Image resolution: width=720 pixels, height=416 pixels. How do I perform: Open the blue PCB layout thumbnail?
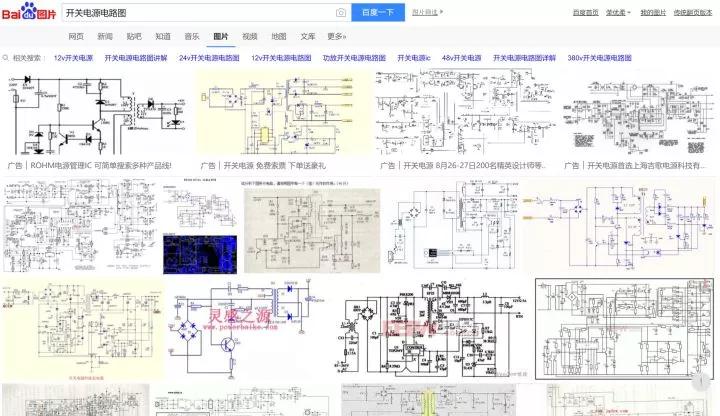tap(198, 251)
